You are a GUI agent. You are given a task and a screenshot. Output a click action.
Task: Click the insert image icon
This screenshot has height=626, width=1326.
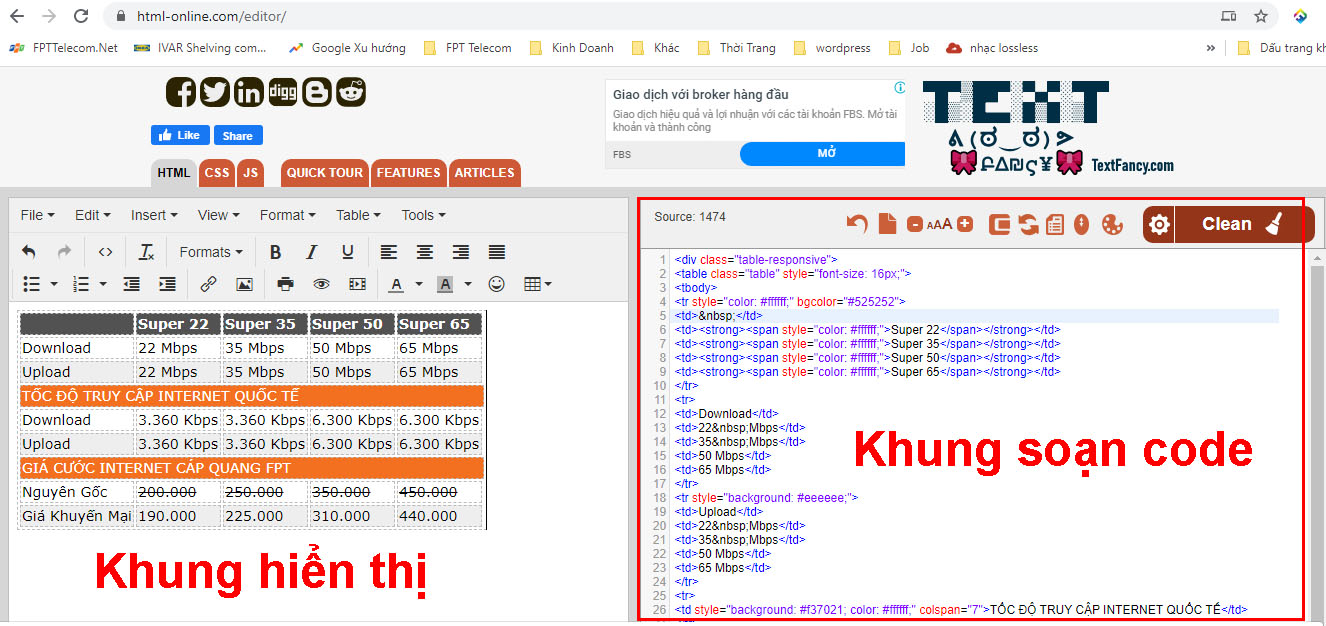coord(244,284)
